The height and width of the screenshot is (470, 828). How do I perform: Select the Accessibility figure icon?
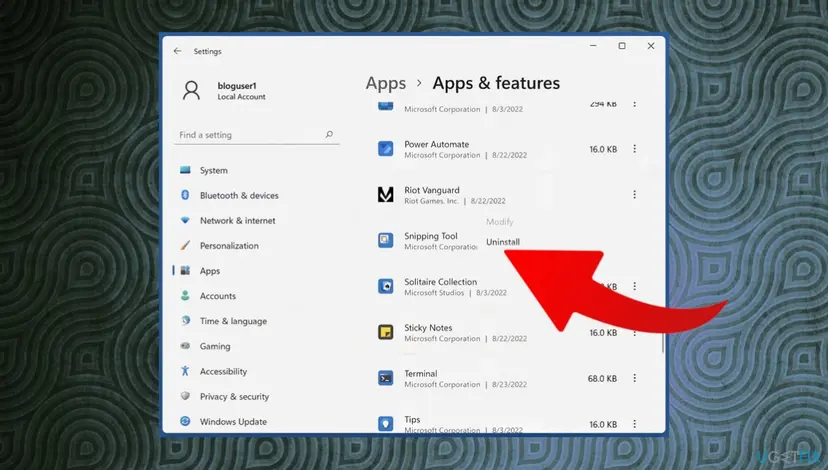coord(185,371)
